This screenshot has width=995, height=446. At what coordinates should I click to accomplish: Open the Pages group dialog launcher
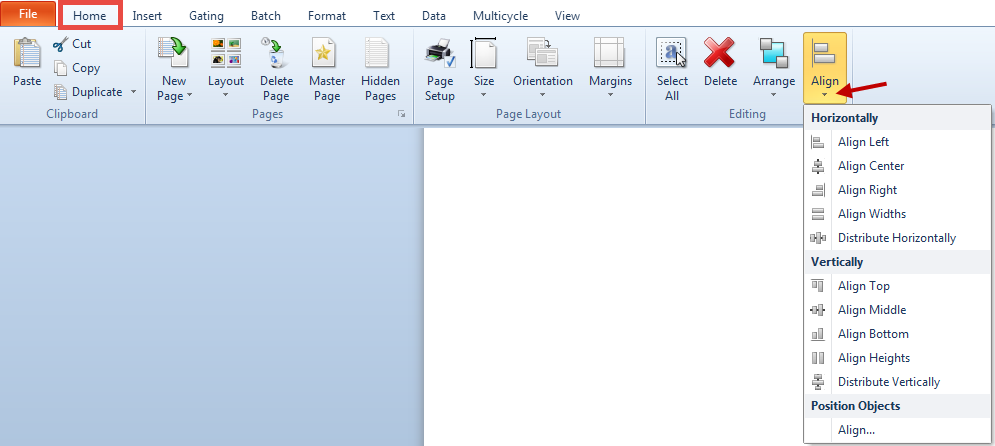point(402,115)
